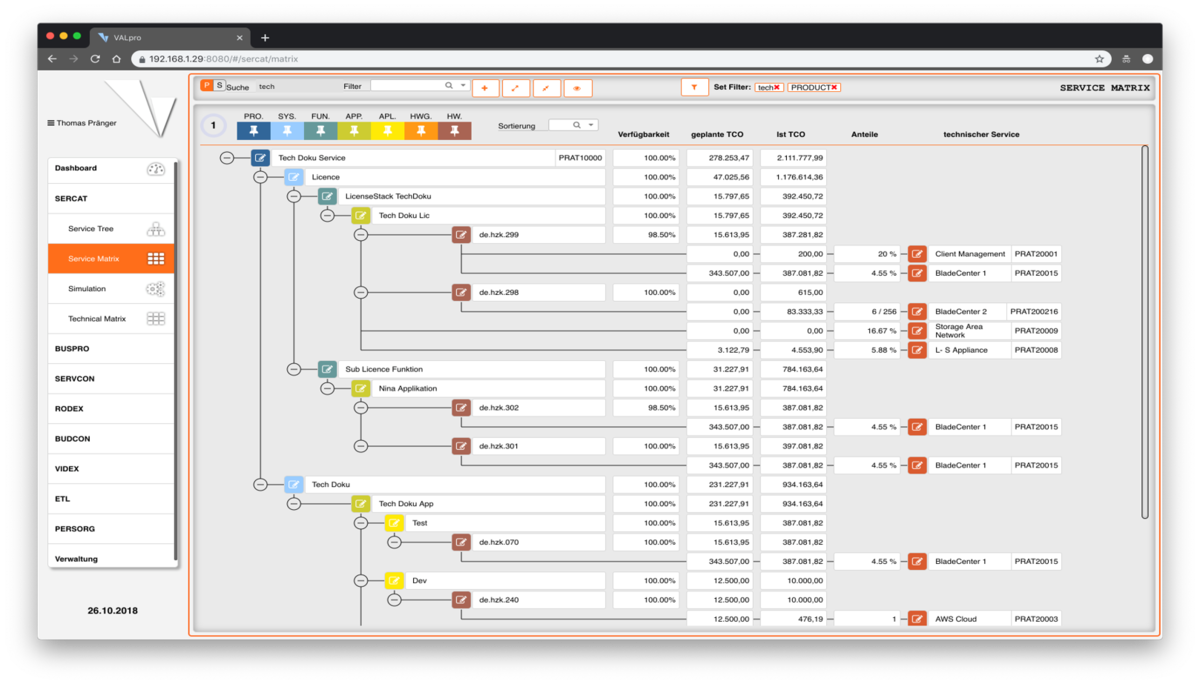Edit LicenseStack TechDoku via teal icon
This screenshot has width=1200, height=684.
click(327, 196)
